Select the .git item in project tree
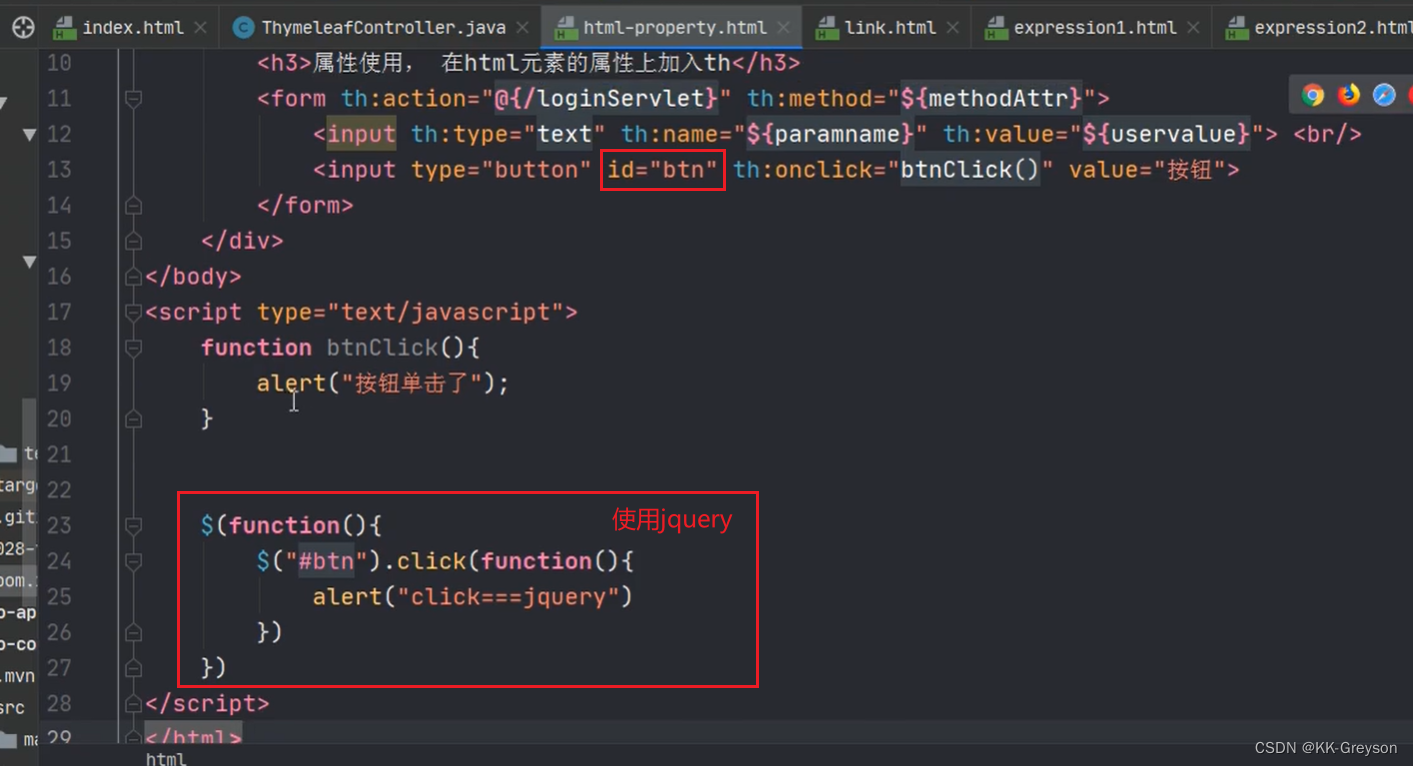 (x=18, y=517)
